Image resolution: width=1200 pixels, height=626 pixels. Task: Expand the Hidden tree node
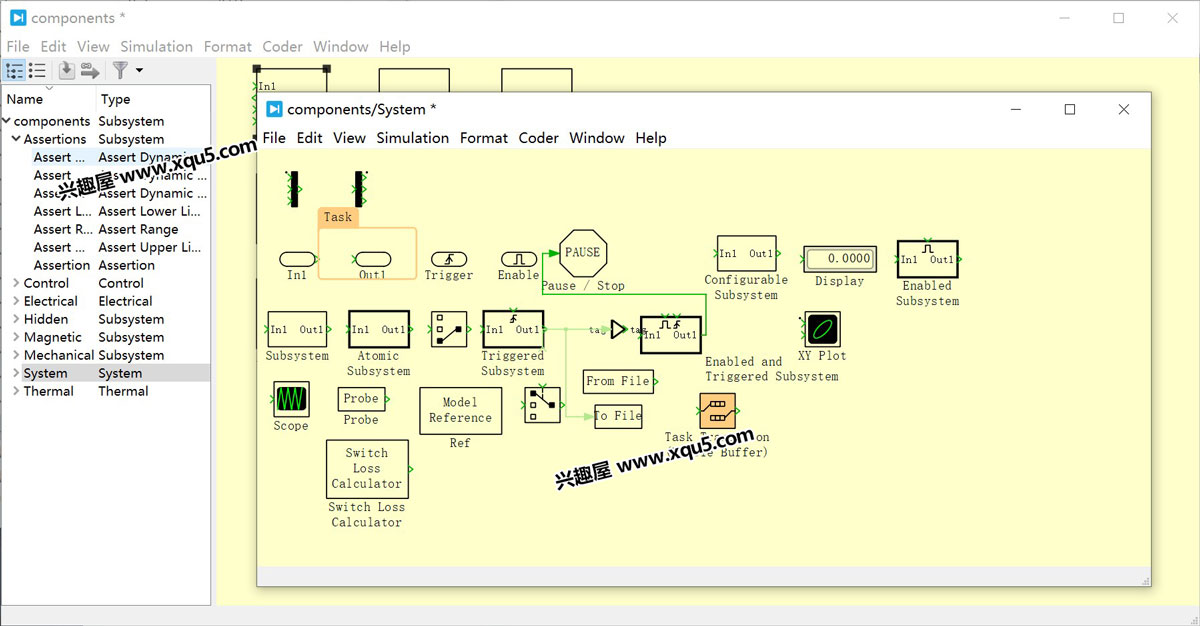[16, 319]
